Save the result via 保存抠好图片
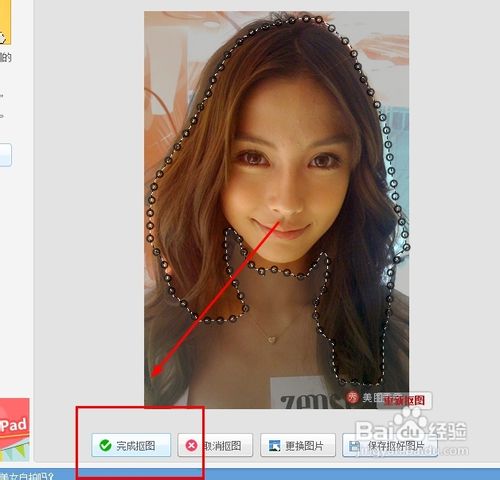 click(390, 445)
